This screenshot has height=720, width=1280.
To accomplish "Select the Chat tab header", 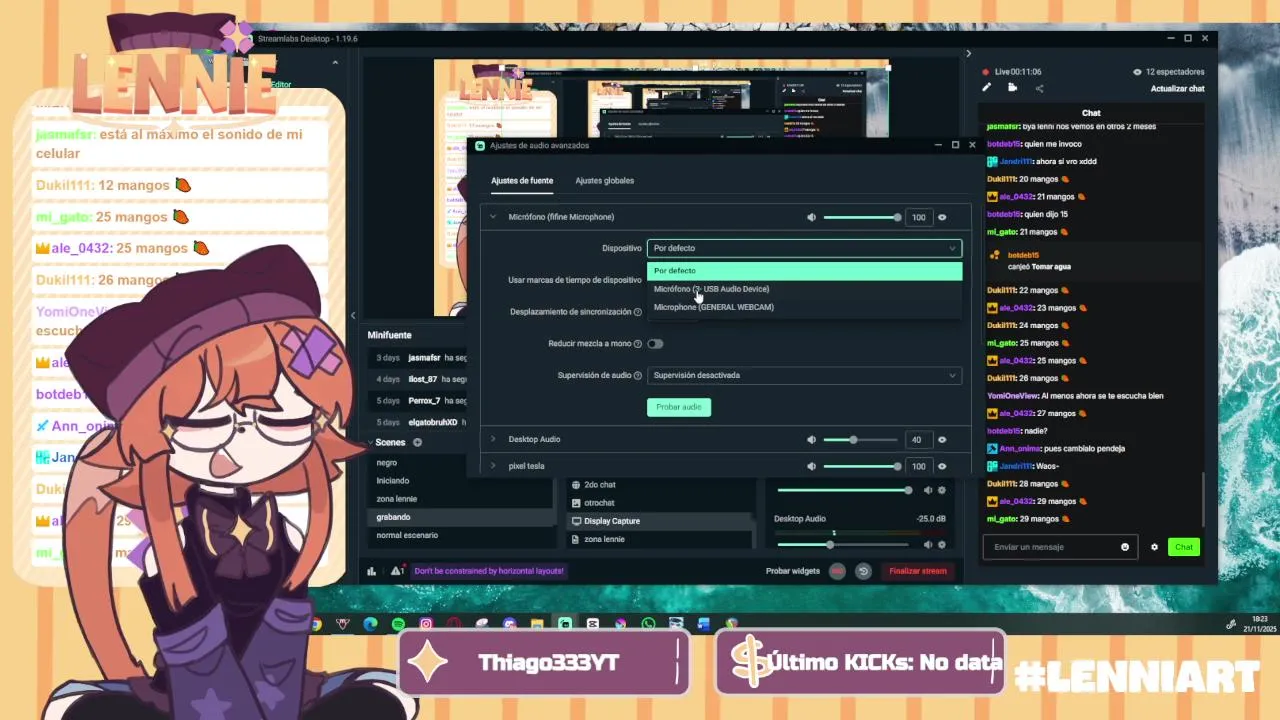I will [x=1091, y=113].
